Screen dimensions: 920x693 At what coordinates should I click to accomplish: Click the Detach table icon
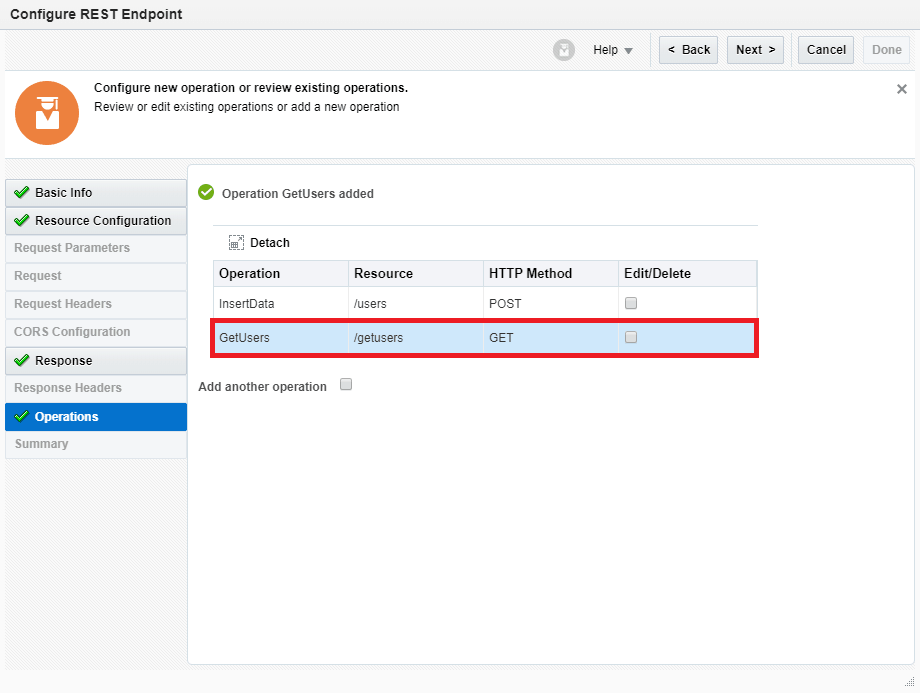236,243
